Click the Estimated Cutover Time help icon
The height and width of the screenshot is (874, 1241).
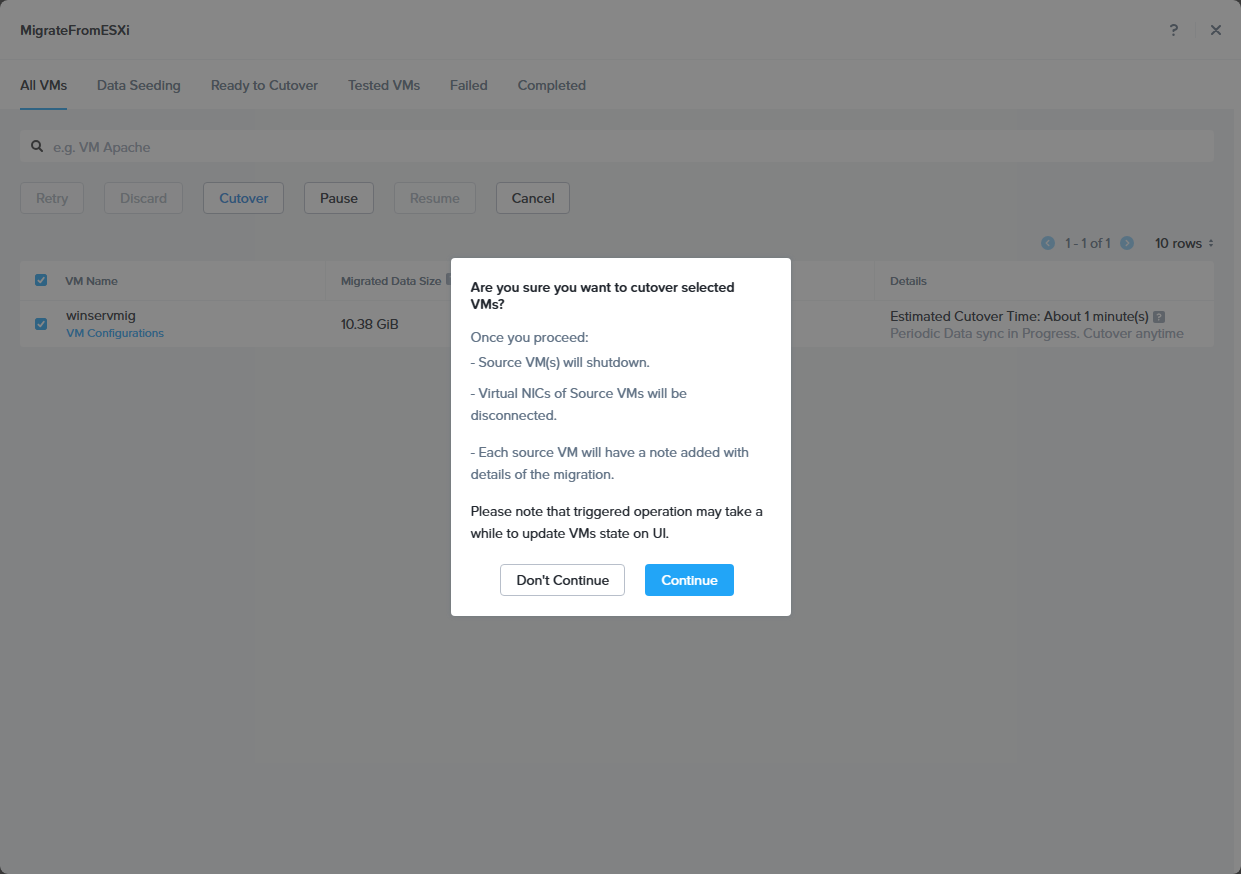click(x=1159, y=316)
